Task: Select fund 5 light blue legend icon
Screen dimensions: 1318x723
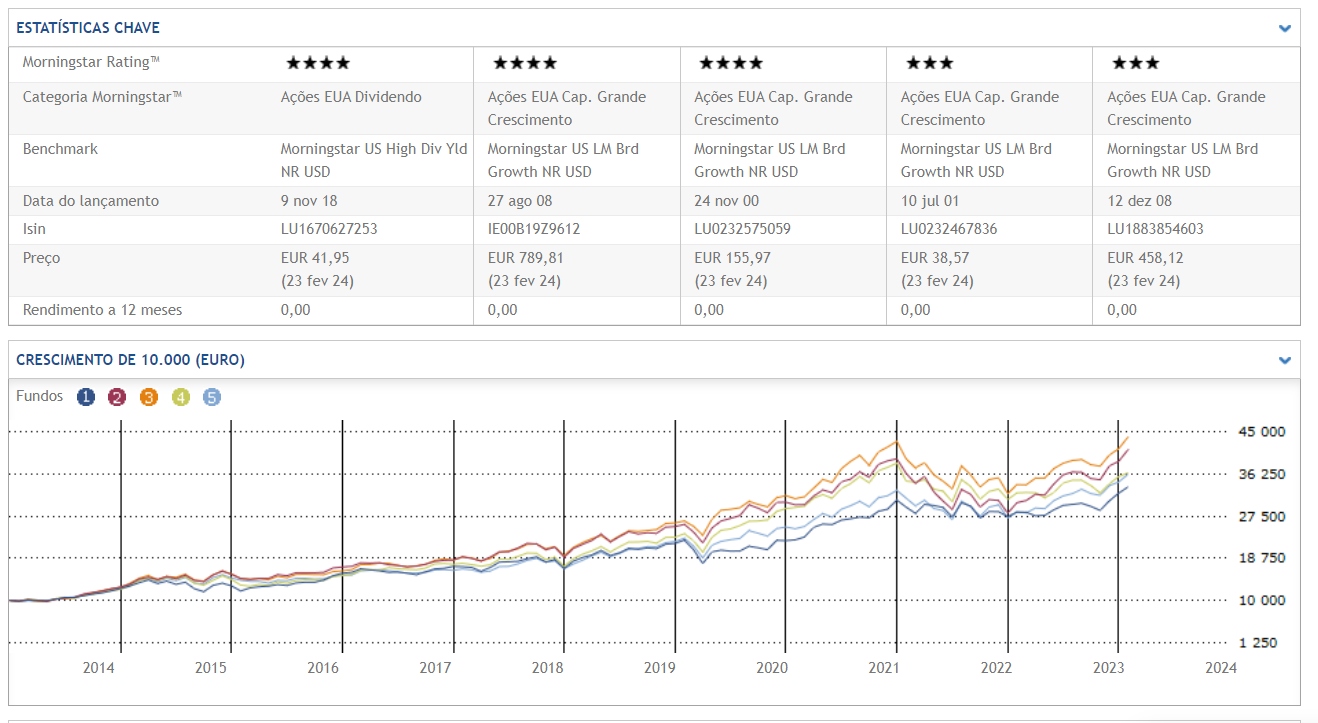Action: [x=211, y=397]
